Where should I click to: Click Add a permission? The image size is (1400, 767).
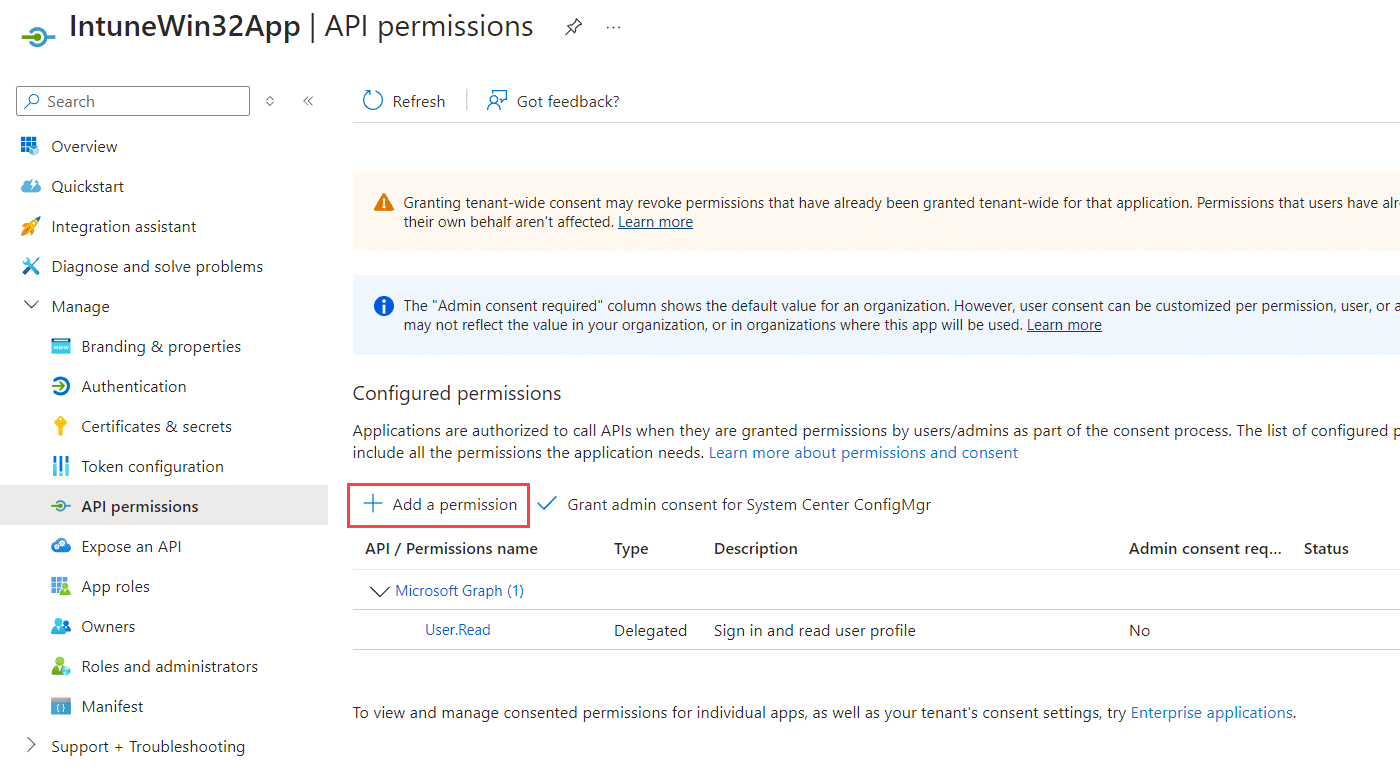[x=437, y=503]
